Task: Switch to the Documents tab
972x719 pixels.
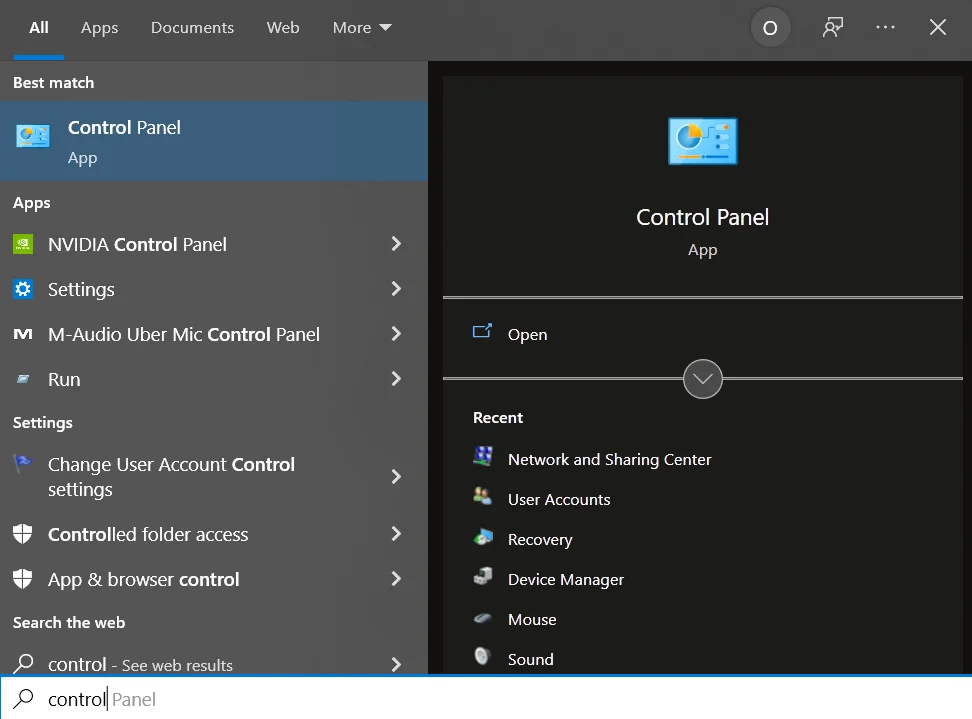Action: pyautogui.click(x=192, y=28)
